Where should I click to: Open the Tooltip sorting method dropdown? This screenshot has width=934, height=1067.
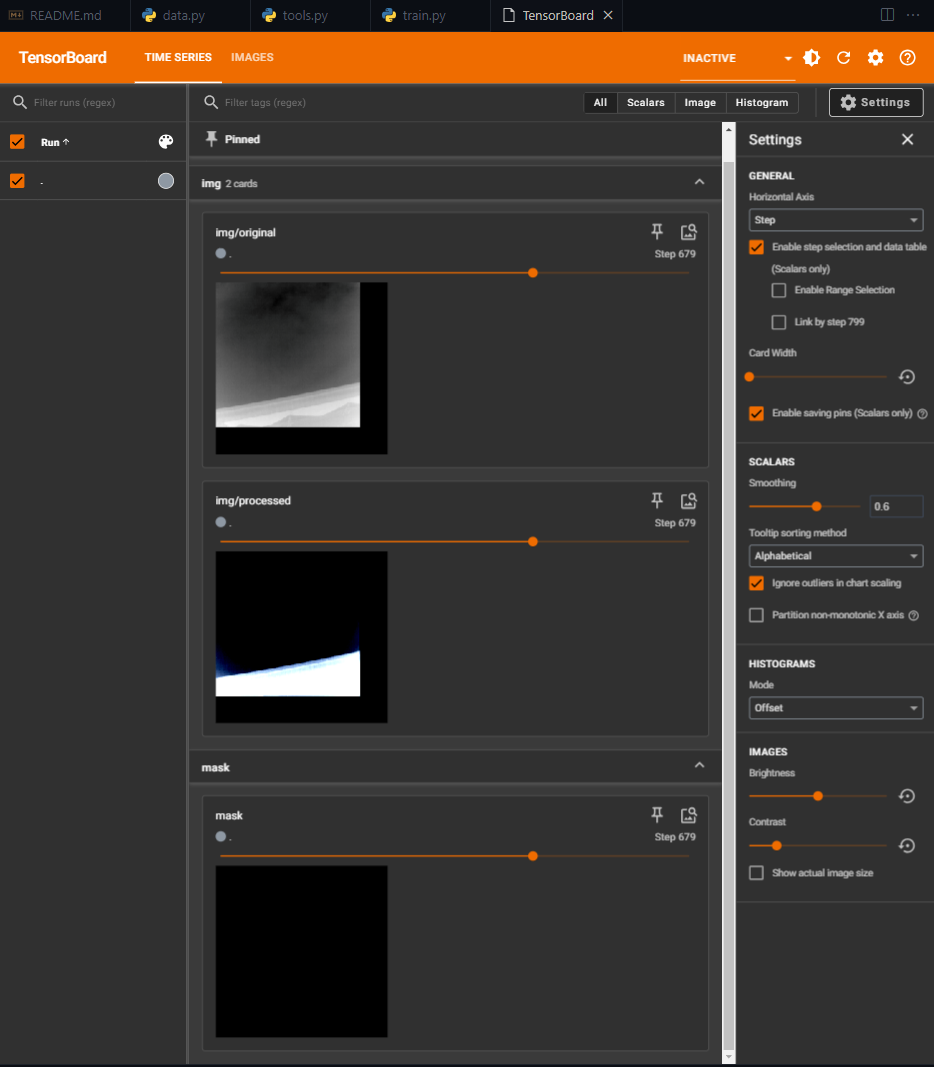tap(835, 556)
